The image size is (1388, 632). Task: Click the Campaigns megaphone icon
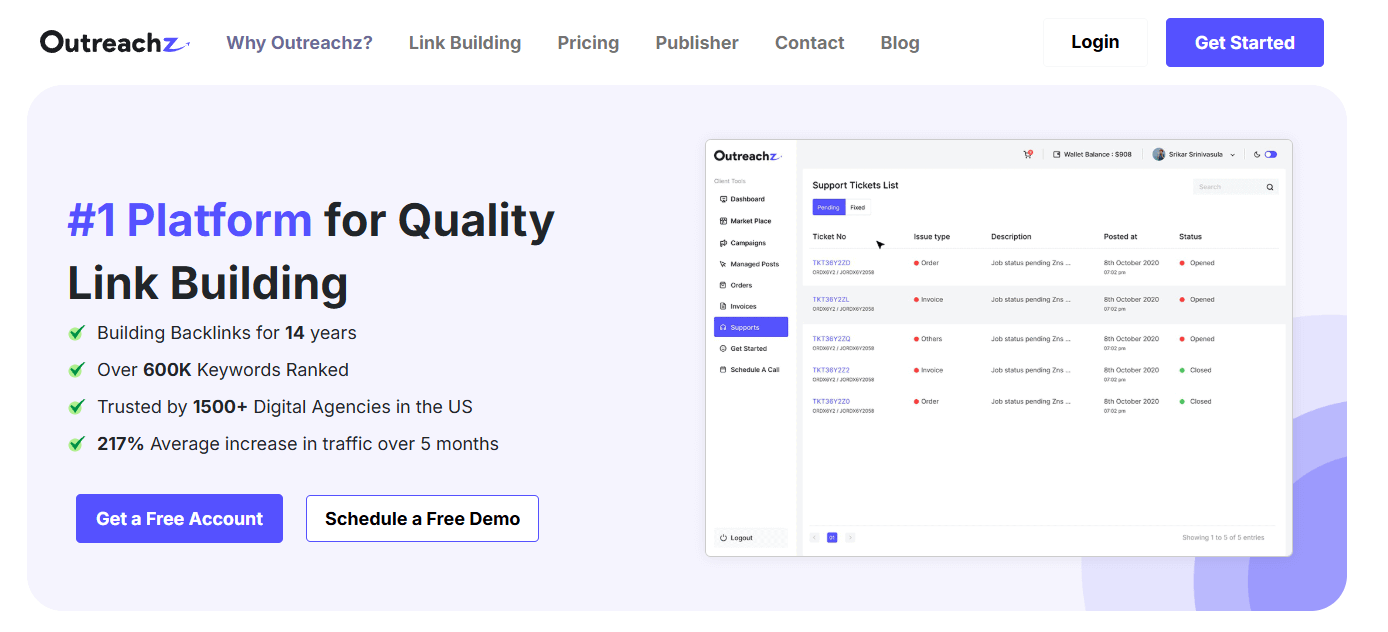coord(723,243)
